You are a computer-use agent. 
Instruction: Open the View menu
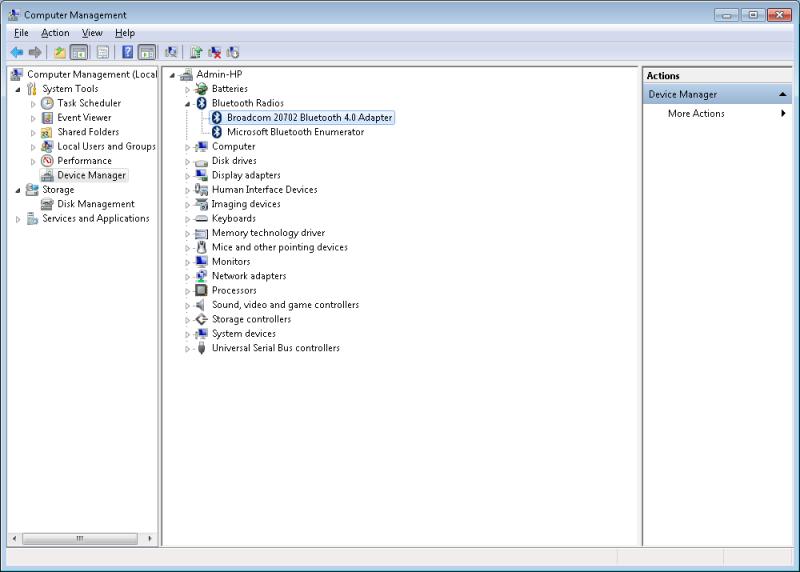pyautogui.click(x=92, y=33)
